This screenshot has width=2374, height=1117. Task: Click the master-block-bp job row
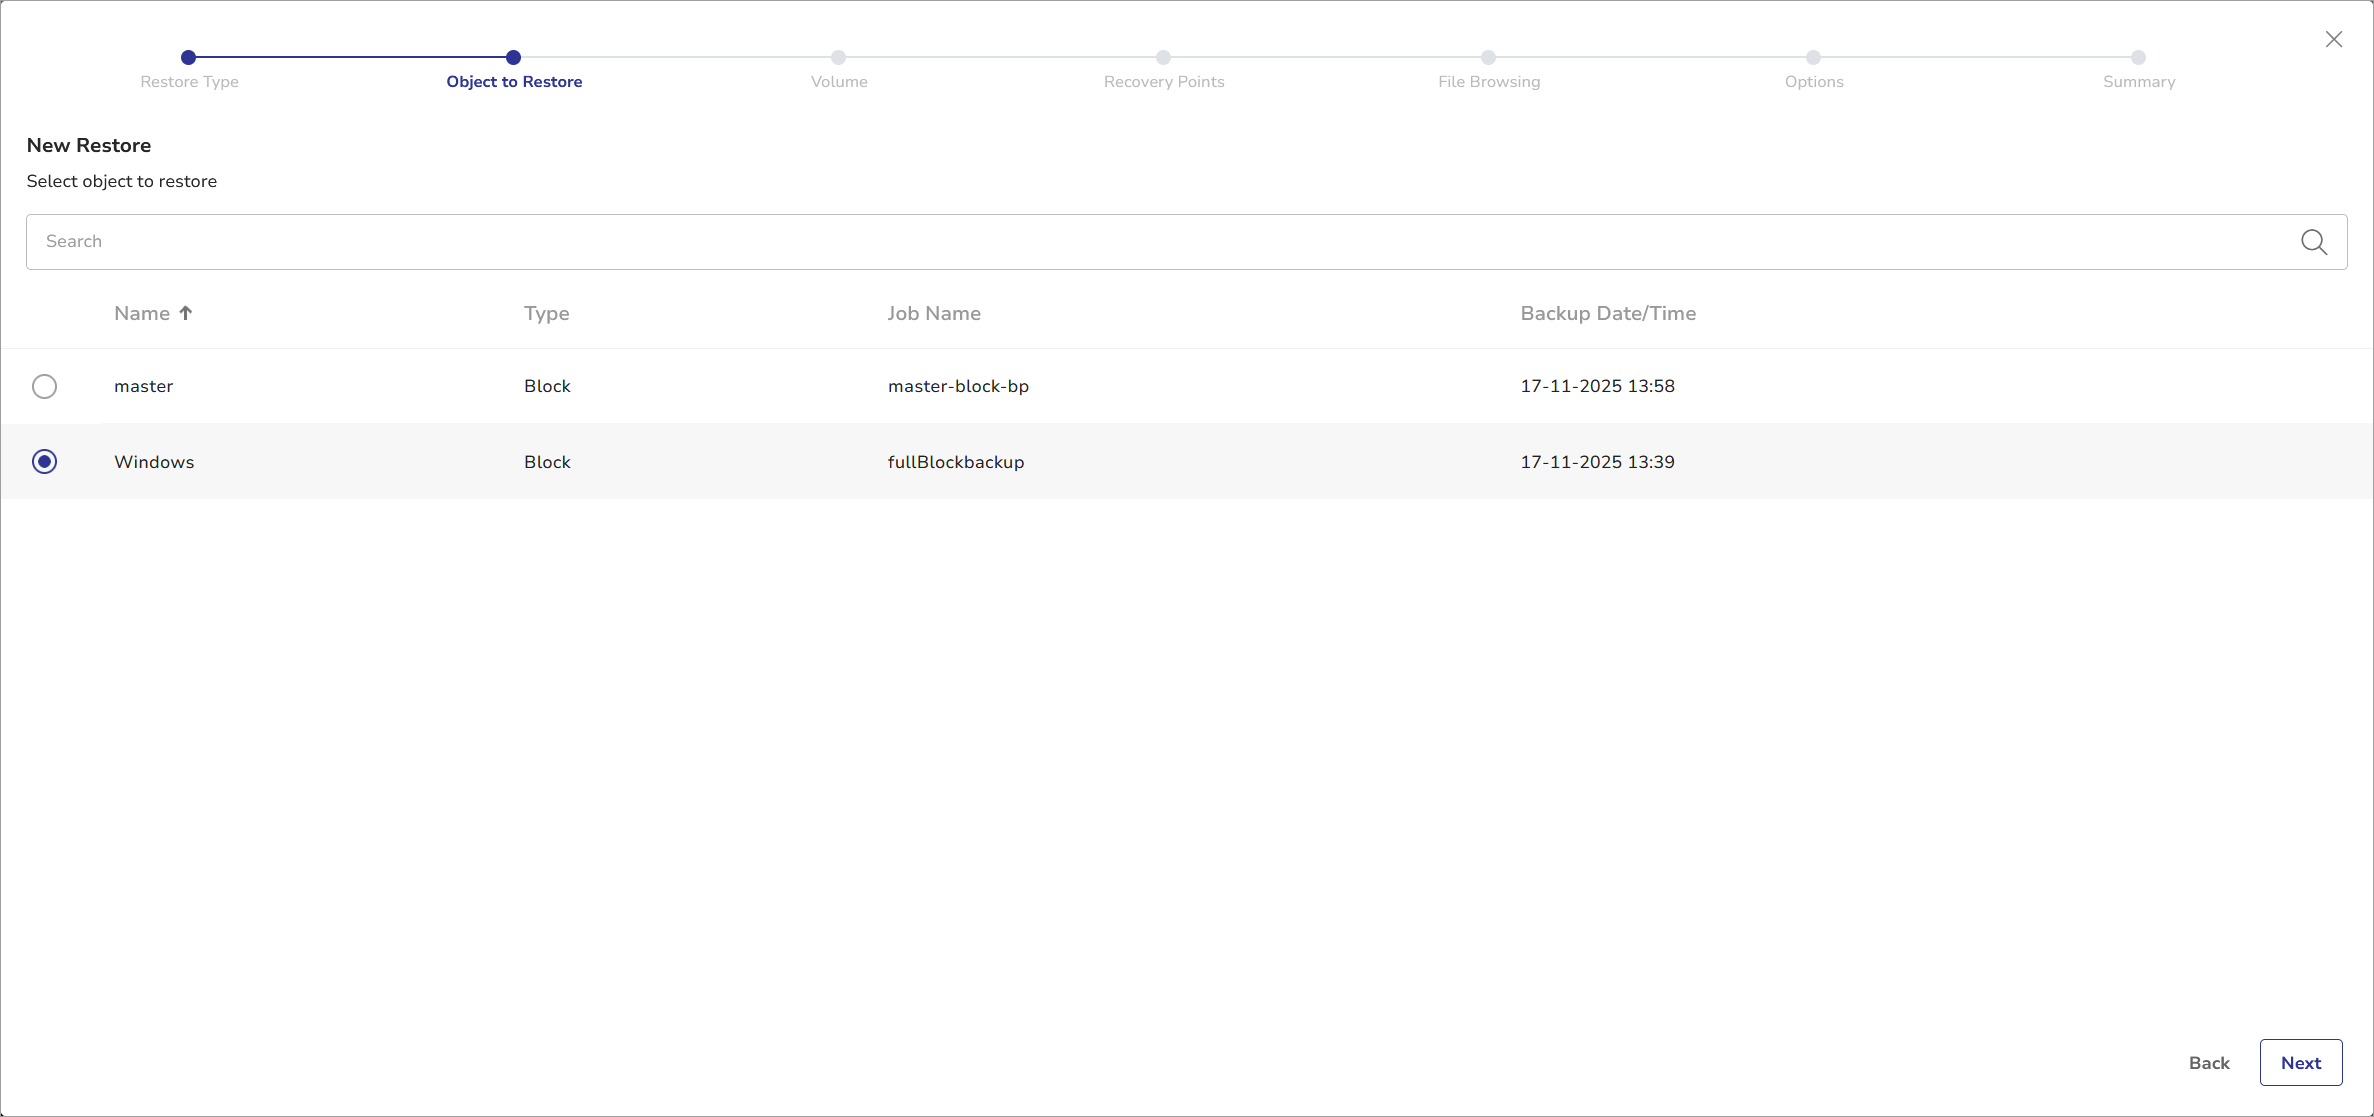coord(957,386)
